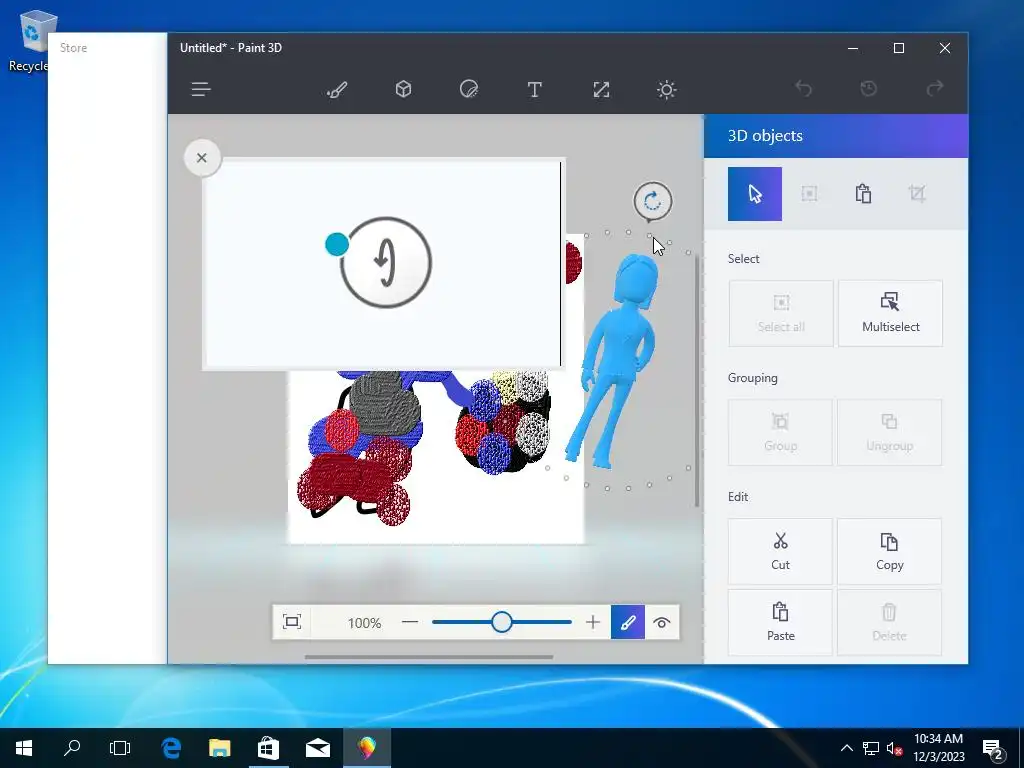Open Microsoft Store from taskbar
The image size is (1024, 768).
[268, 748]
